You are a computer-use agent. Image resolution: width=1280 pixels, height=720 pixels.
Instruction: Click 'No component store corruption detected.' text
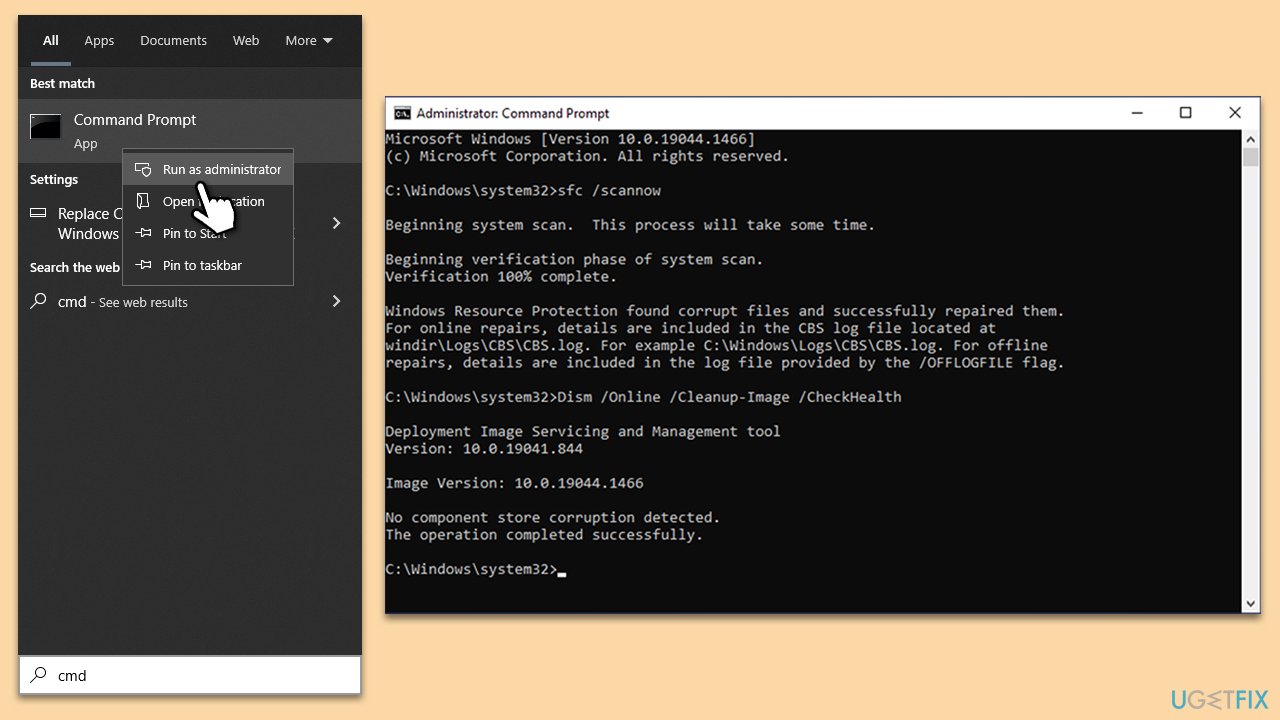coord(553,518)
